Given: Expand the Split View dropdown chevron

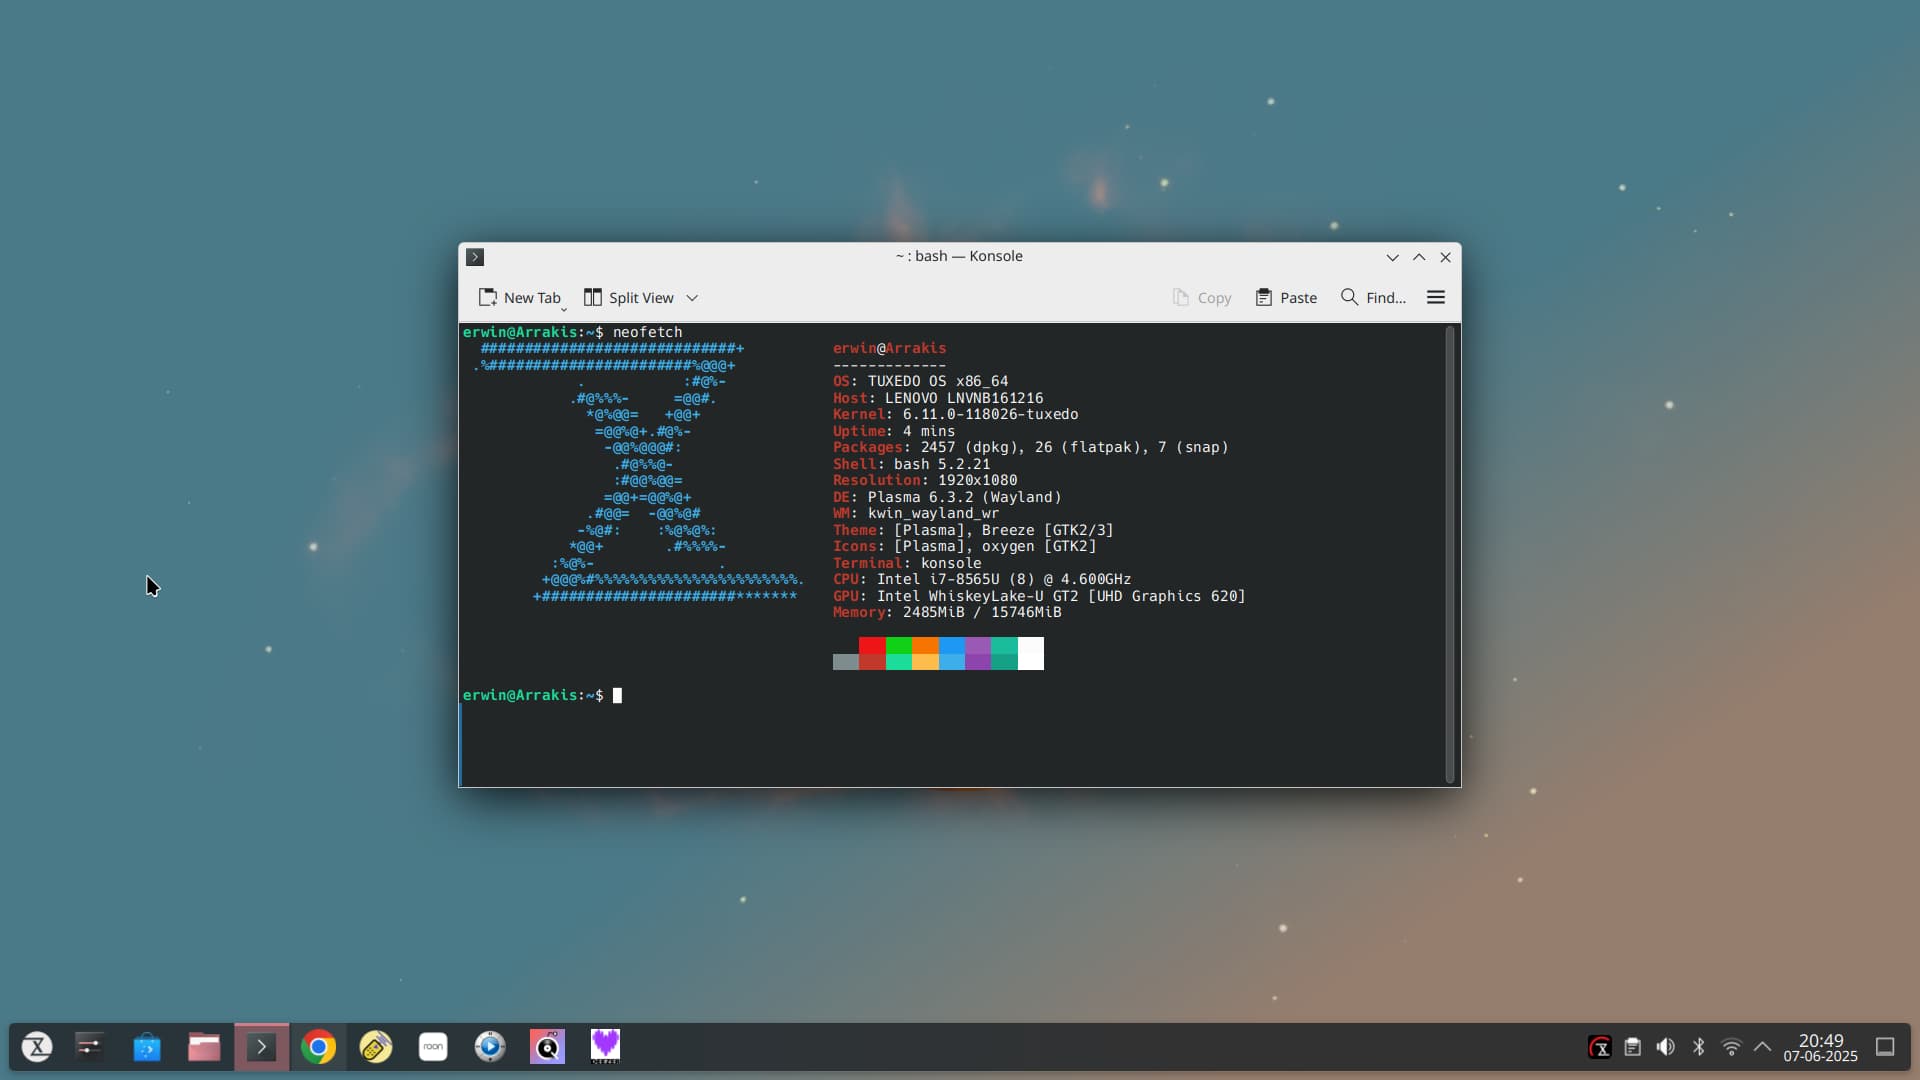Looking at the screenshot, I should tap(692, 298).
